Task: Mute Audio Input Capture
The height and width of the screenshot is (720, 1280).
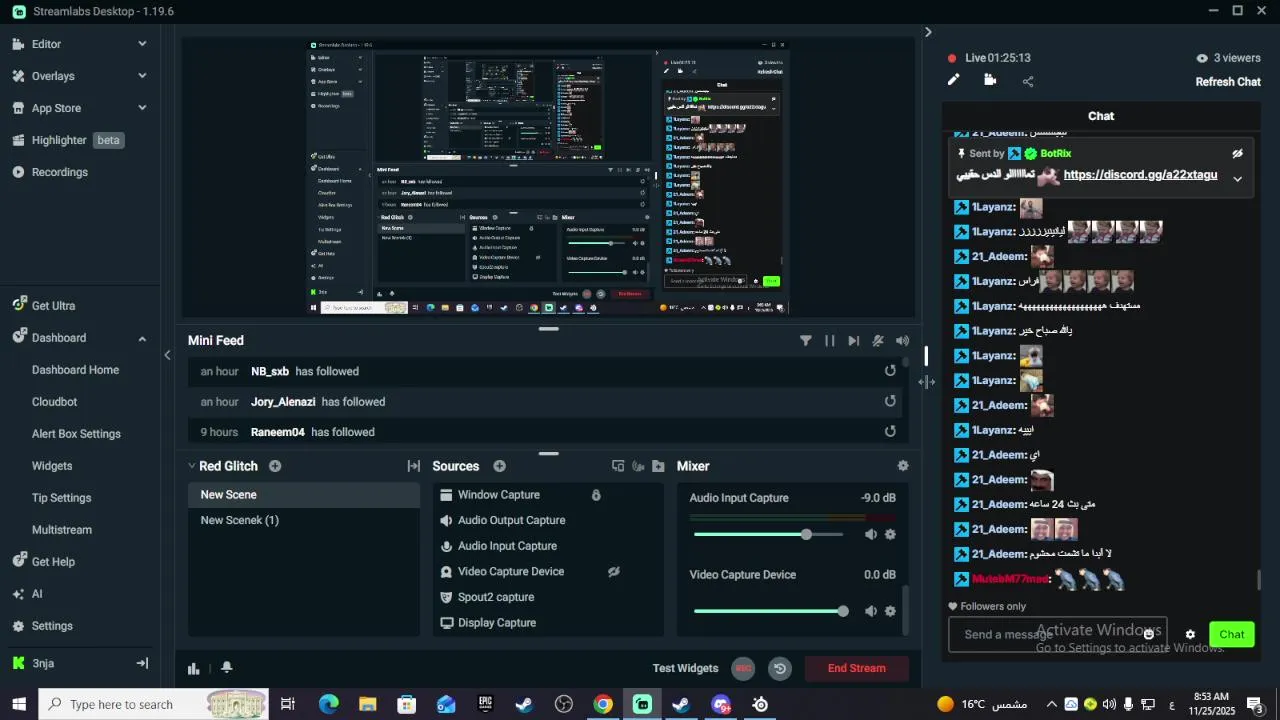Action: [x=871, y=535]
